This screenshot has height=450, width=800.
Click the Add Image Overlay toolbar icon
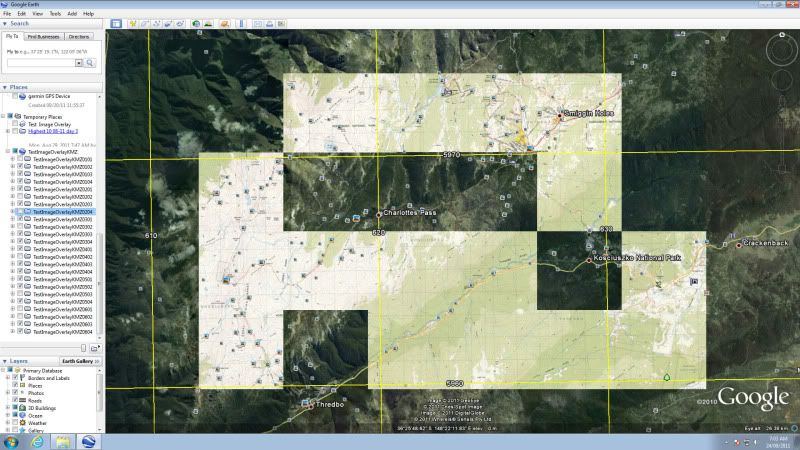point(168,23)
